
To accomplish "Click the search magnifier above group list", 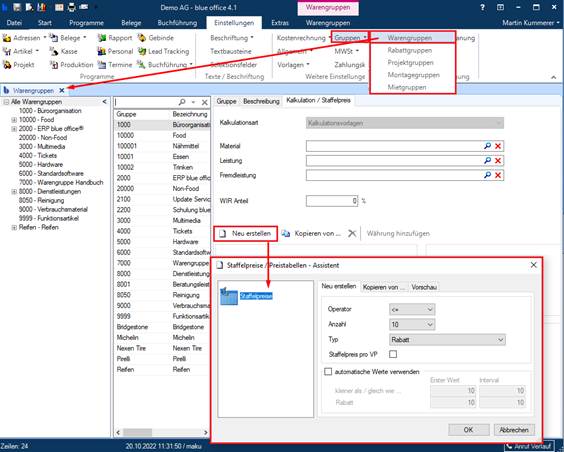I will pos(182,102).
